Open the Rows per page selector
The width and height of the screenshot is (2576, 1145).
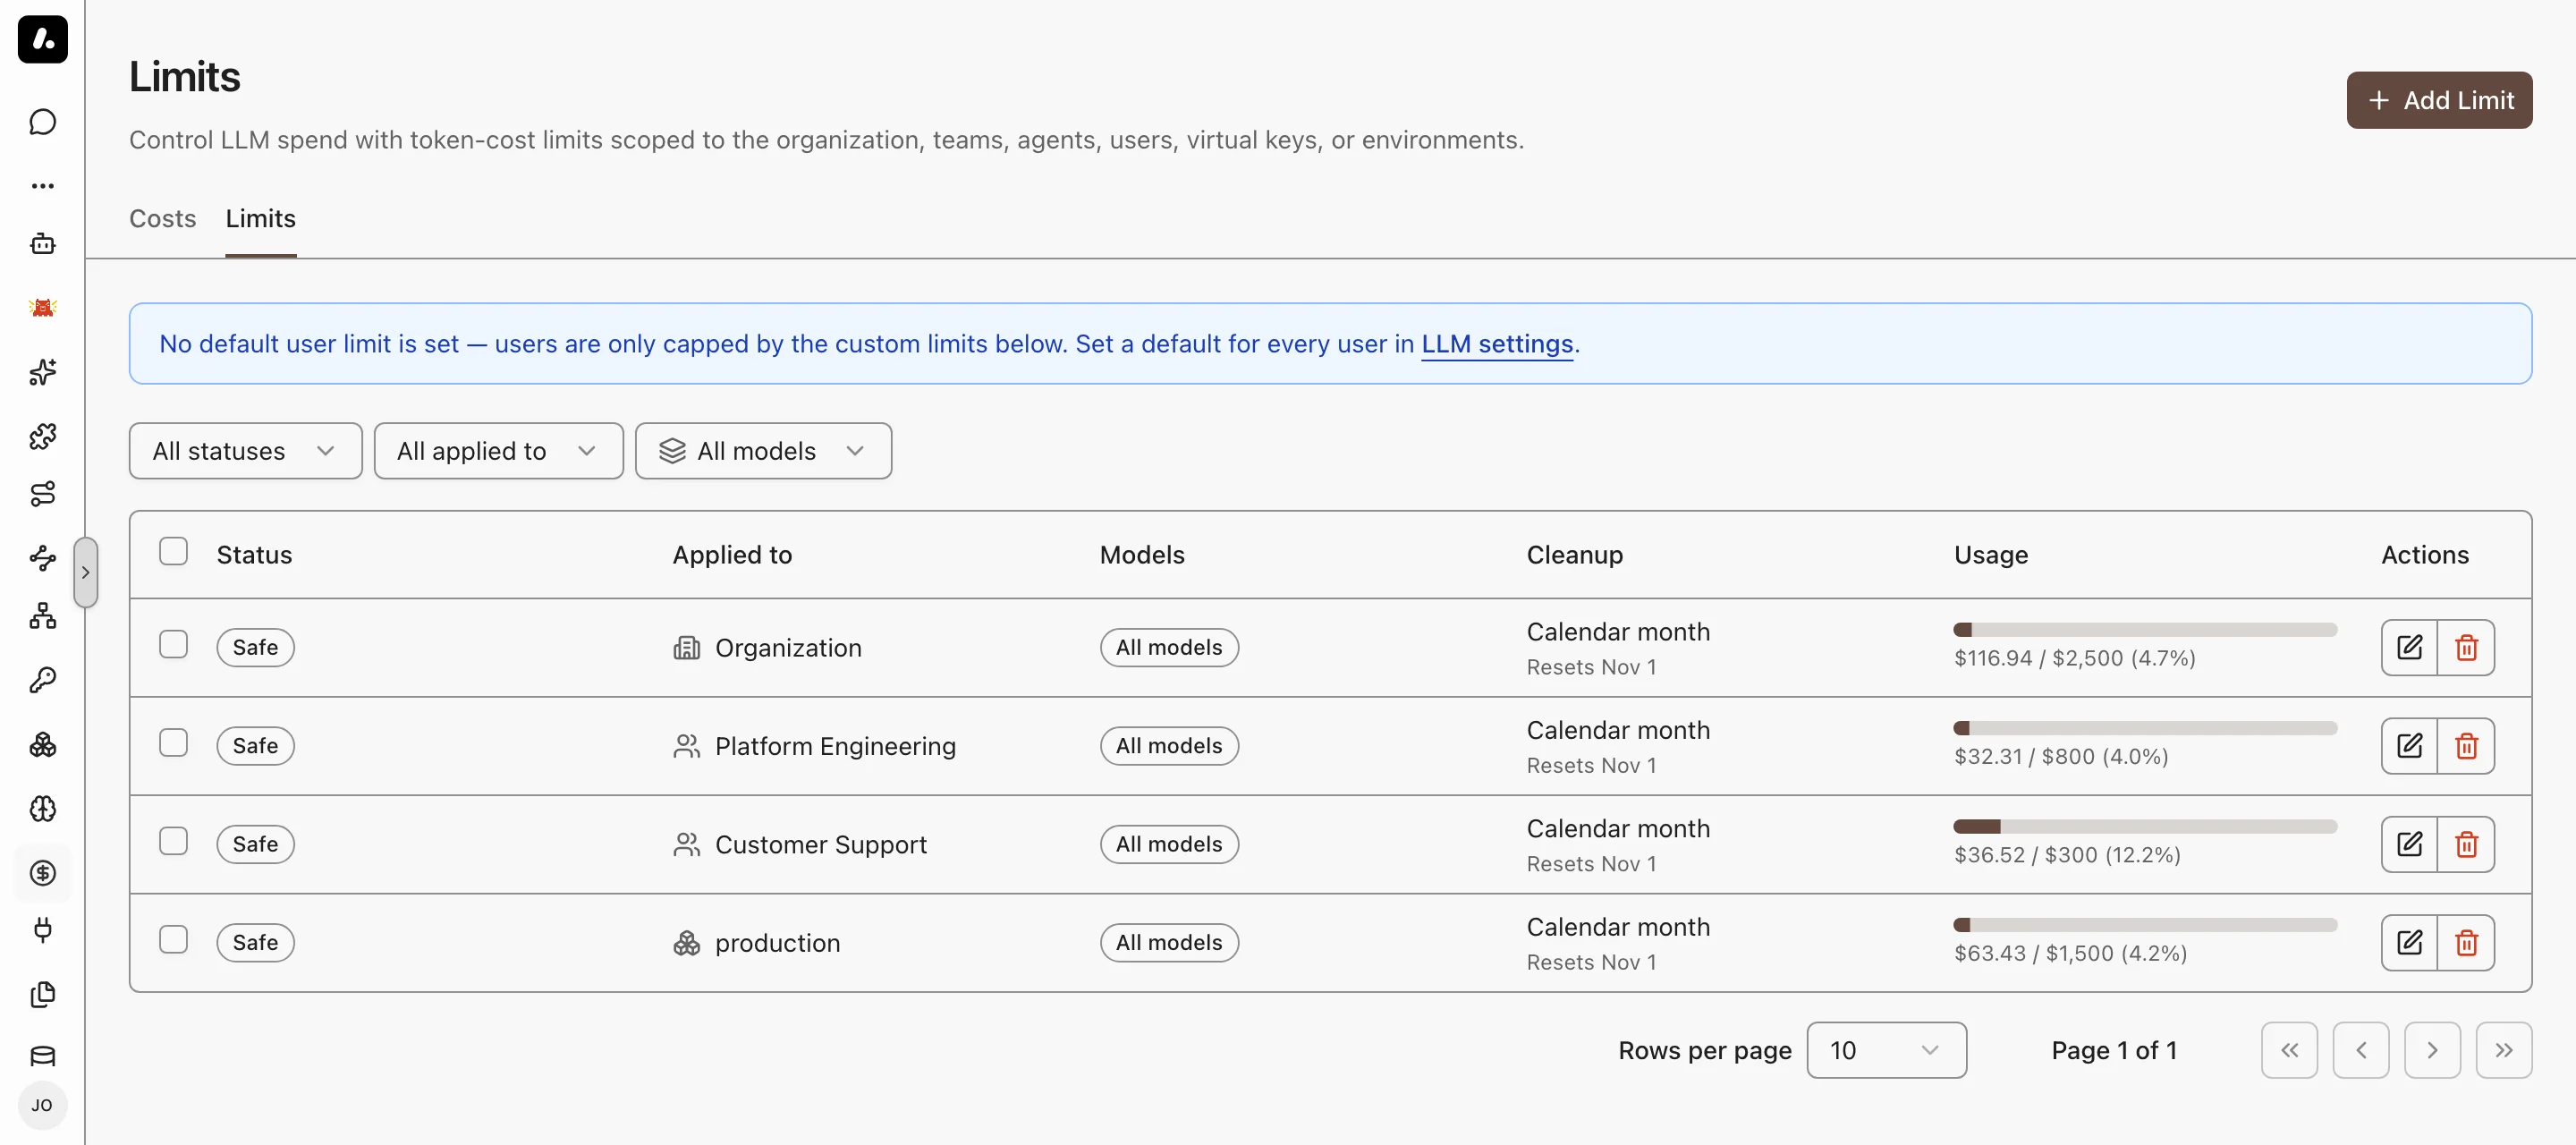point(1886,1051)
